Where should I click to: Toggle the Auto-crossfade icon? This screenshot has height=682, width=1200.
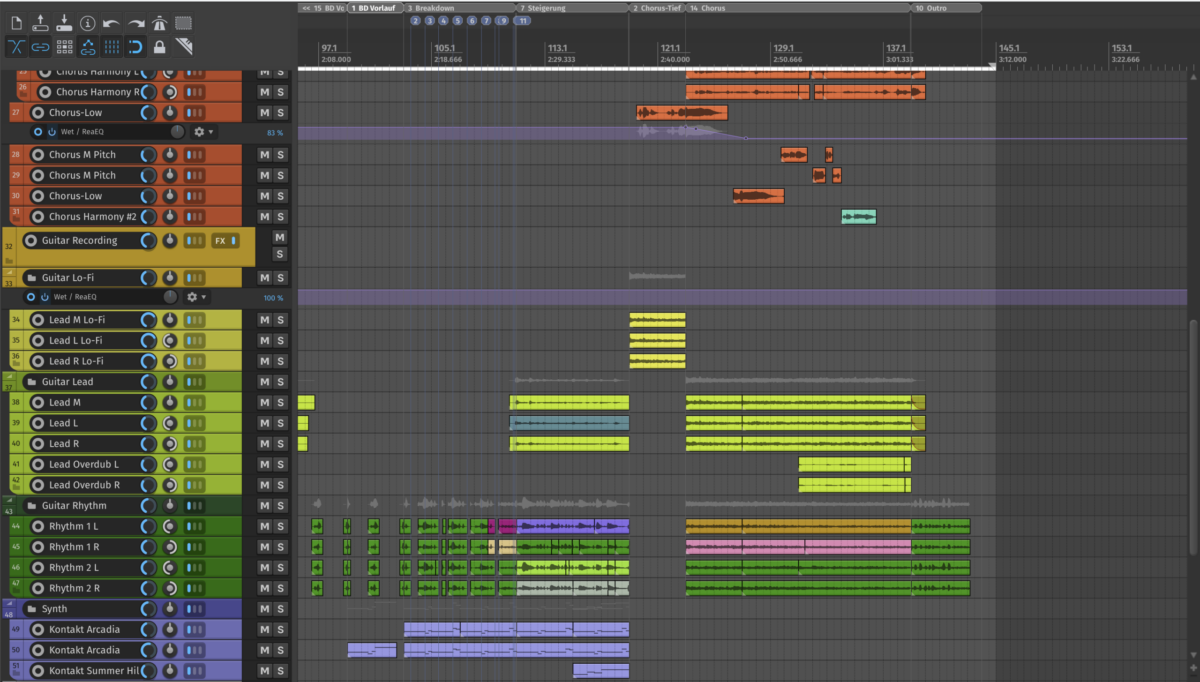click(x=17, y=46)
